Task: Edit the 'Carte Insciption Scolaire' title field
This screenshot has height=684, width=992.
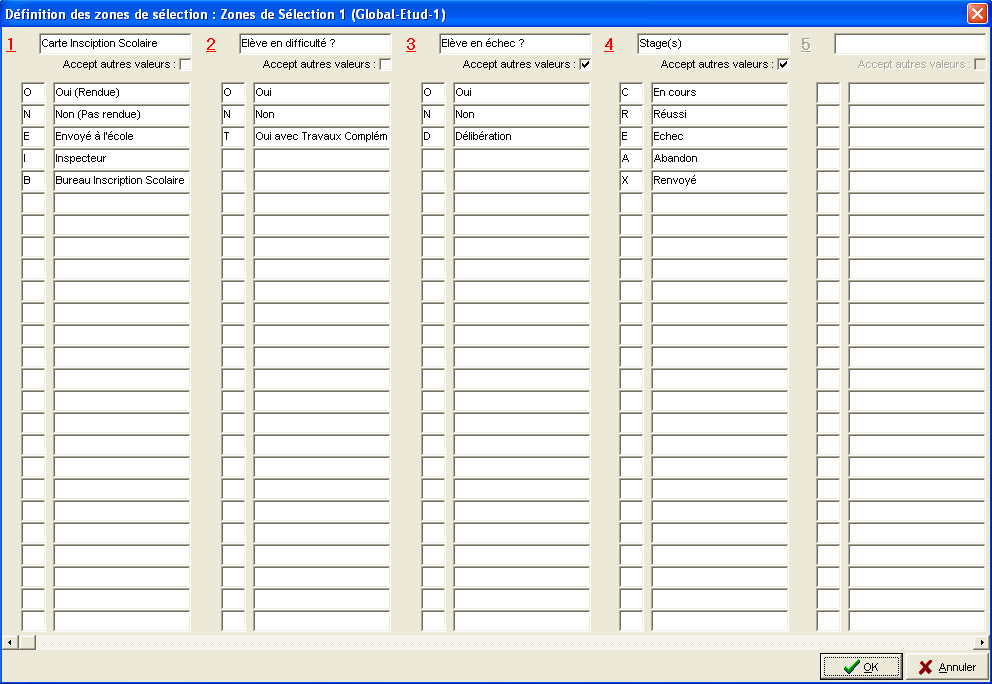Action: [115, 44]
